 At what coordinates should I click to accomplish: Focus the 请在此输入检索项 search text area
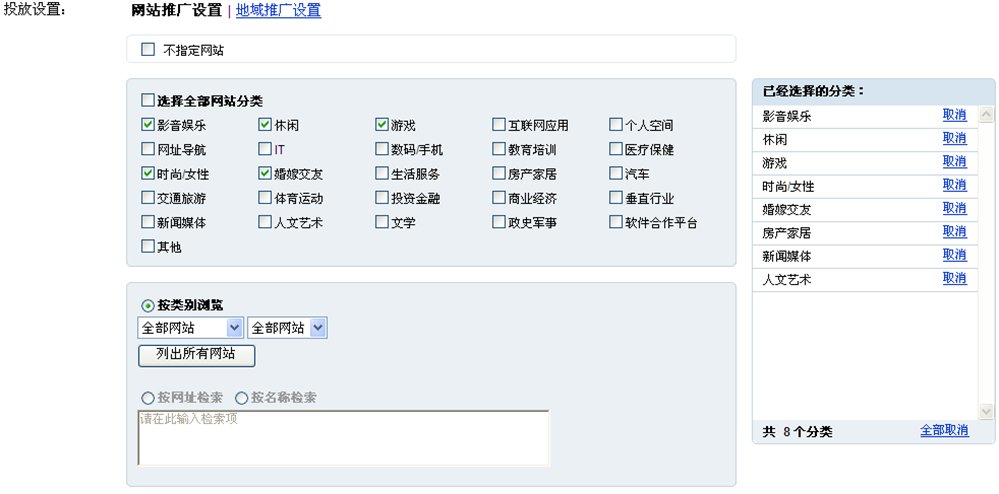[x=343, y=438]
